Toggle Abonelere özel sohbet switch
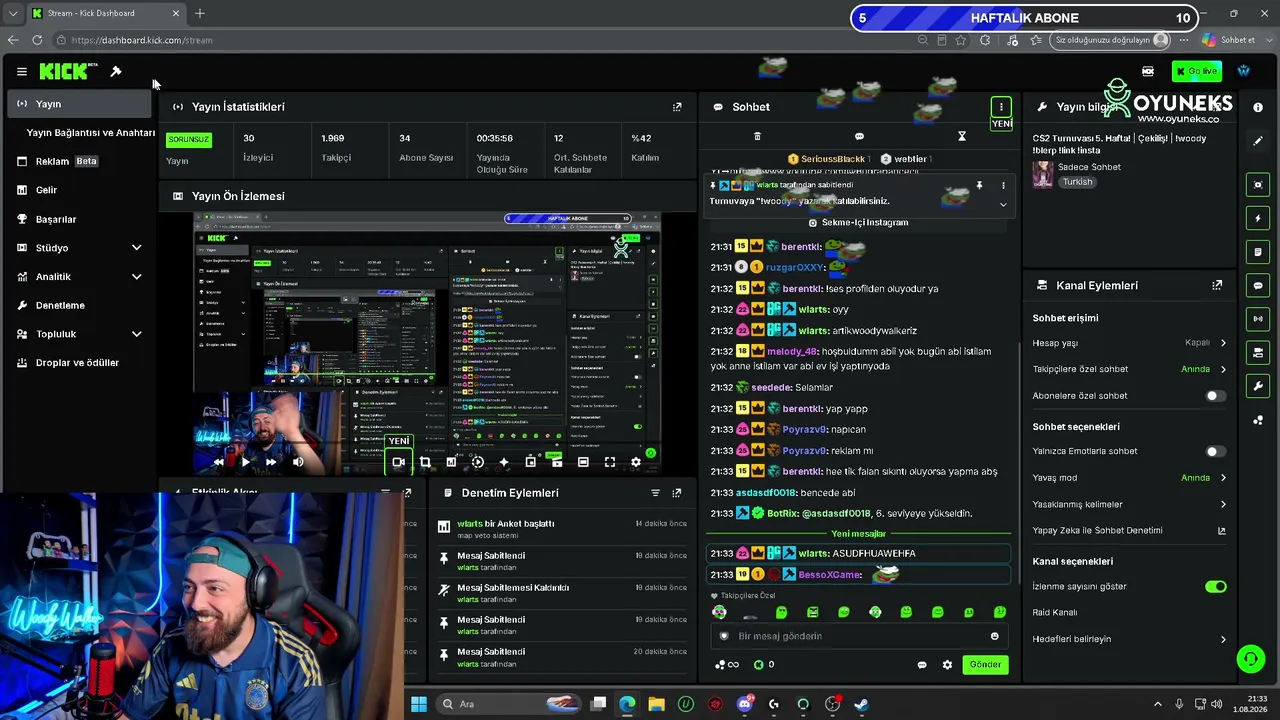 click(1215, 396)
